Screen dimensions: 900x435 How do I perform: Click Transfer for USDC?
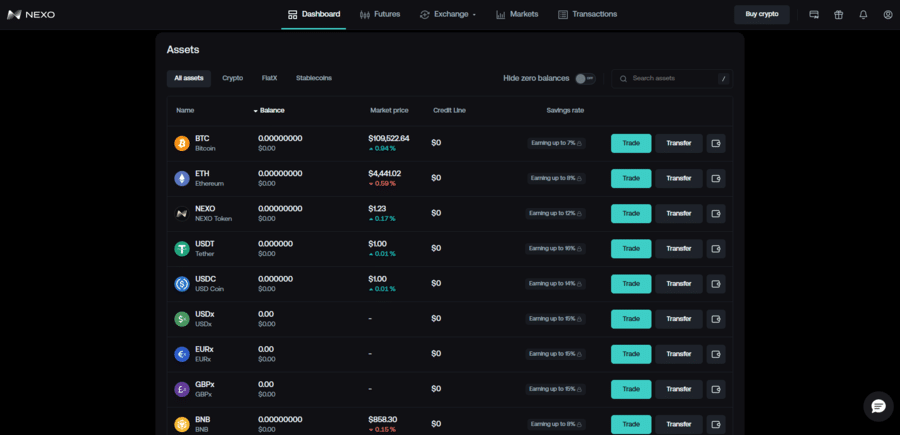click(679, 283)
